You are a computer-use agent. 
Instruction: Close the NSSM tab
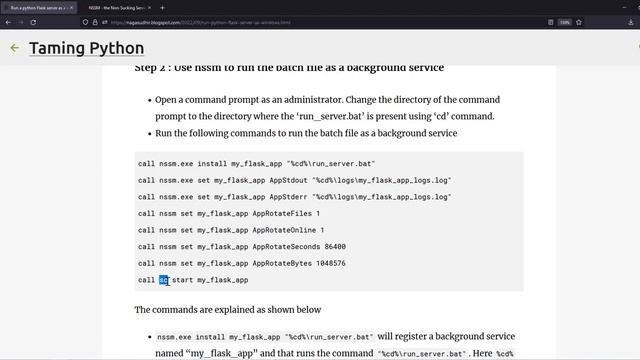(x=149, y=8)
